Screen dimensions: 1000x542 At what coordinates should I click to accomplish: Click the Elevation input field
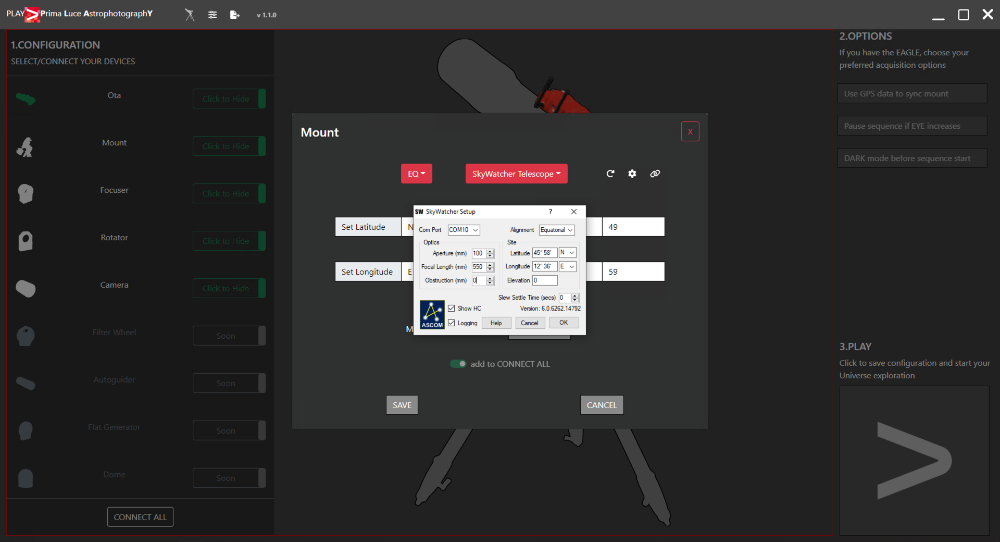[x=545, y=281]
